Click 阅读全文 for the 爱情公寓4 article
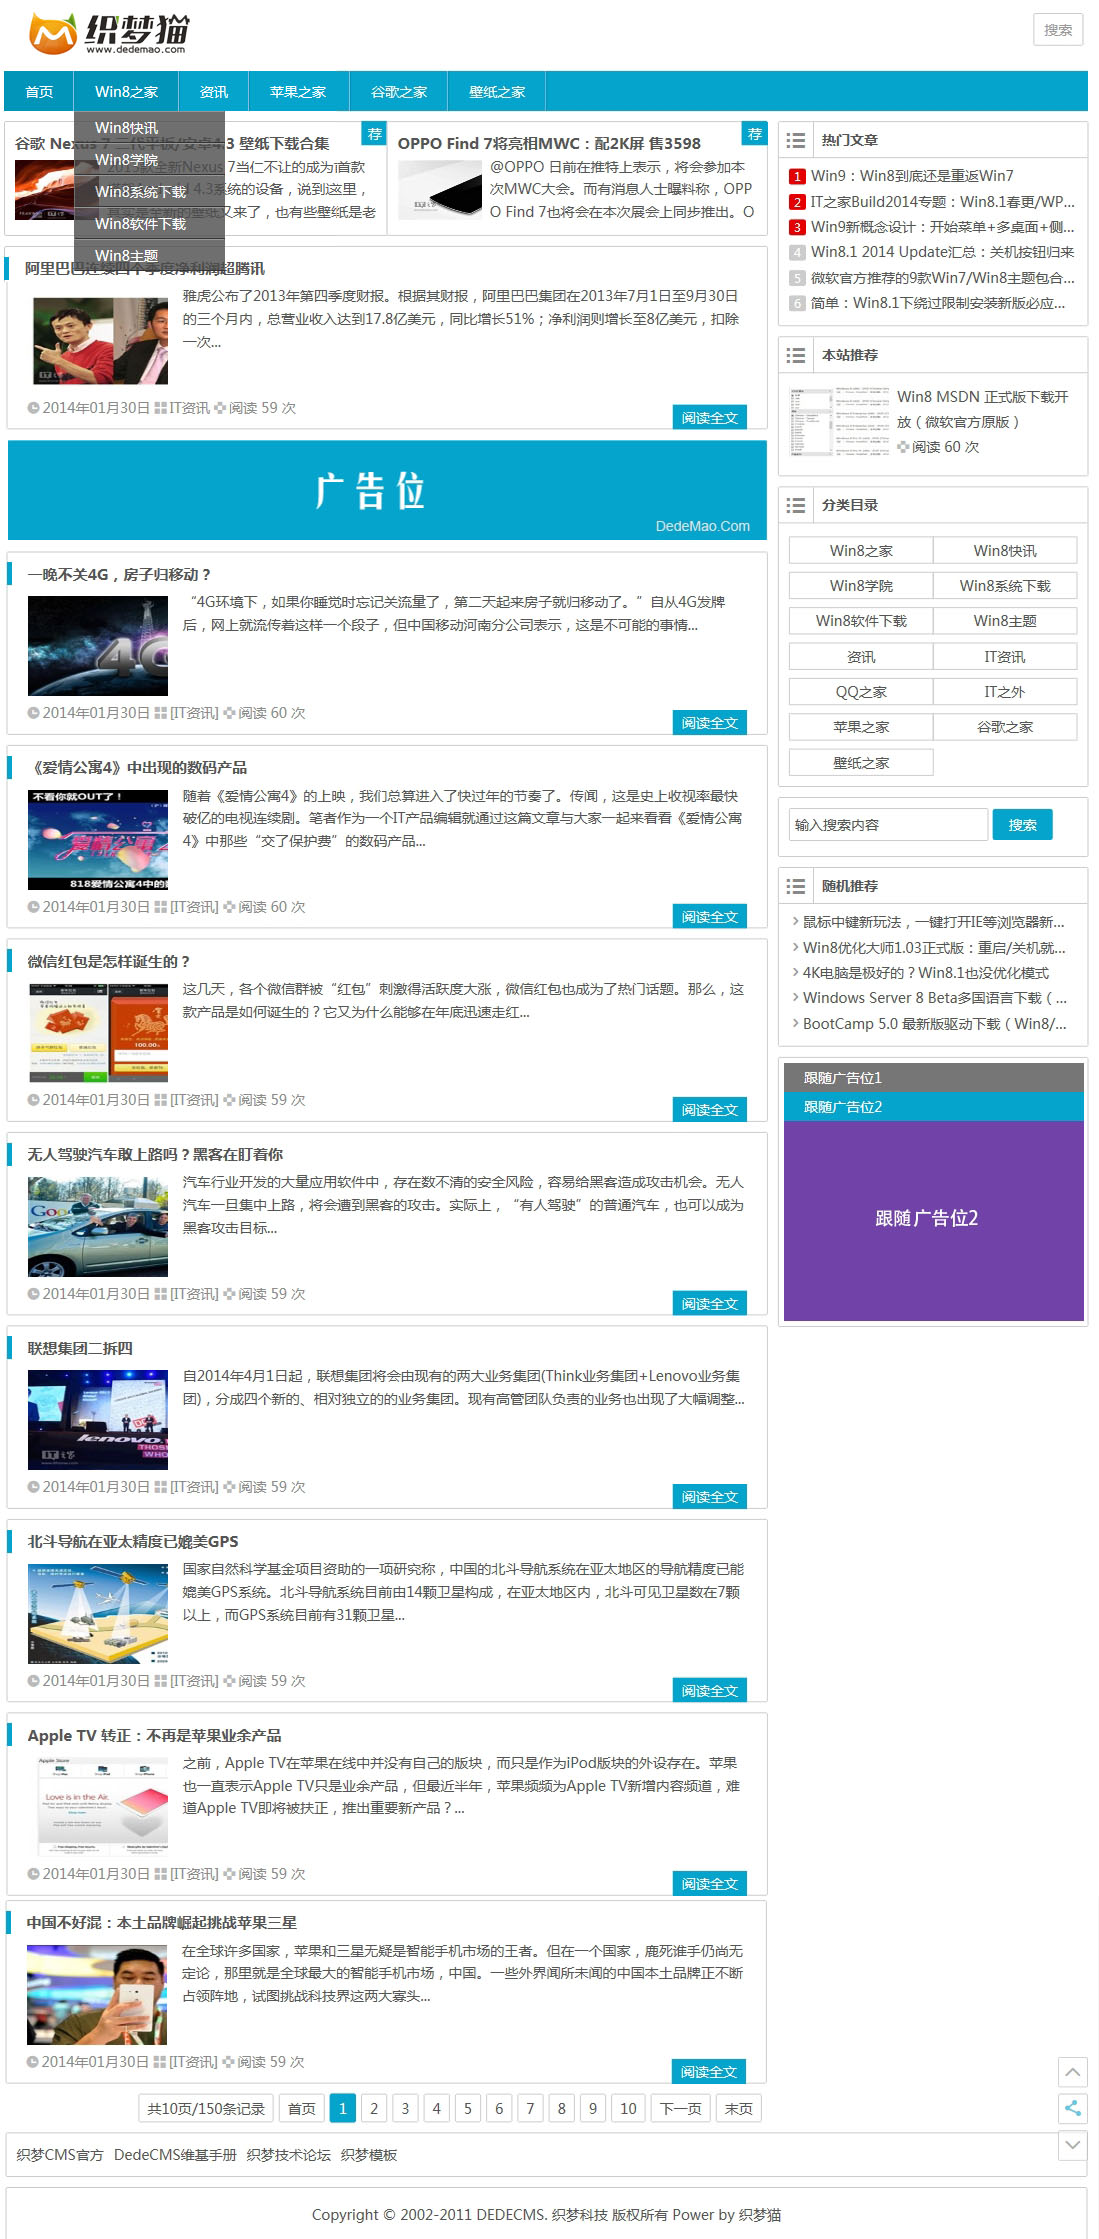The image size is (1099, 2239). 710,917
